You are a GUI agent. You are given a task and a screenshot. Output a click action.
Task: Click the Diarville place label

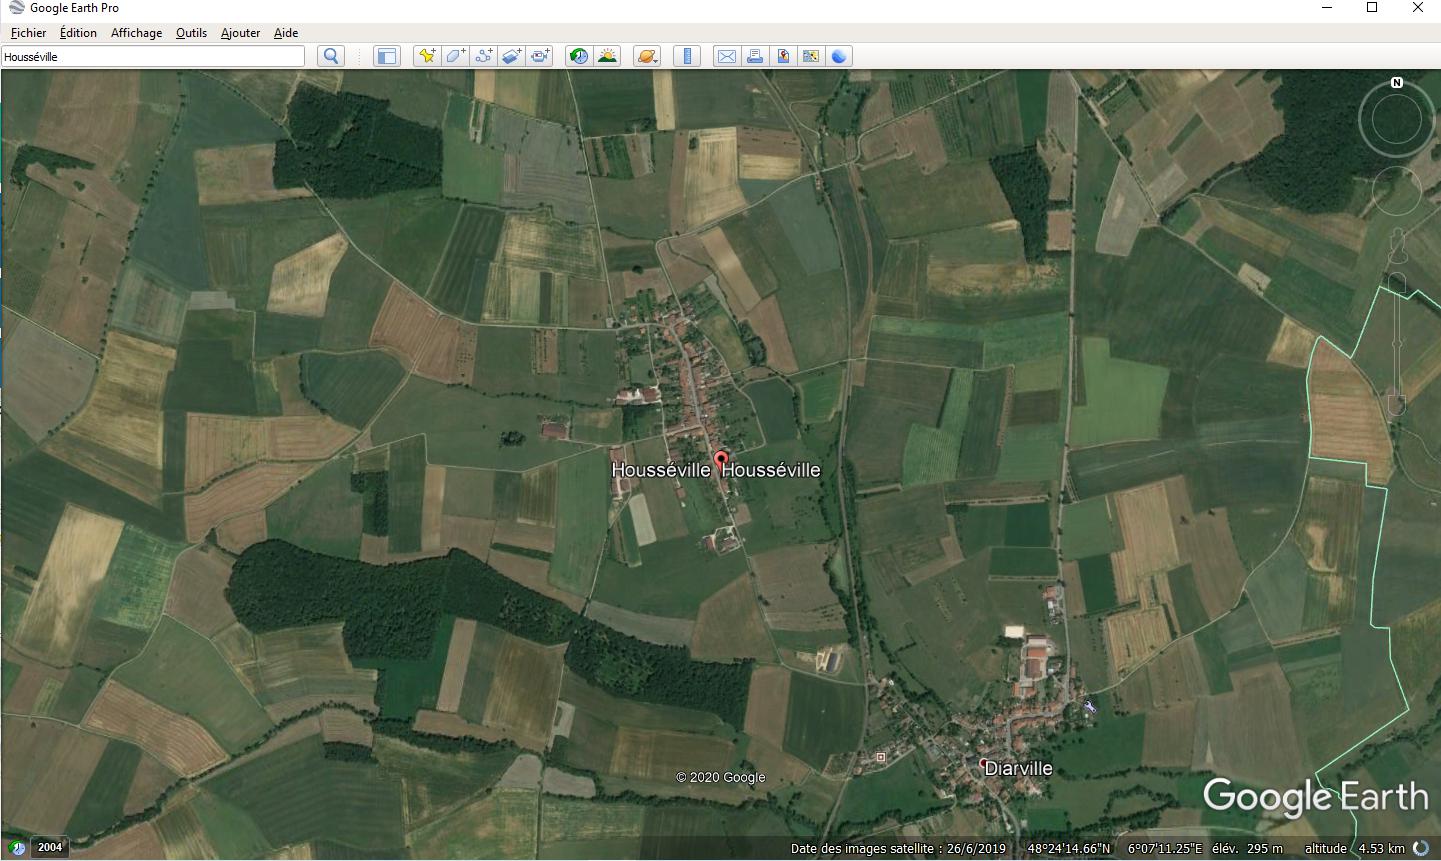pos(1018,768)
